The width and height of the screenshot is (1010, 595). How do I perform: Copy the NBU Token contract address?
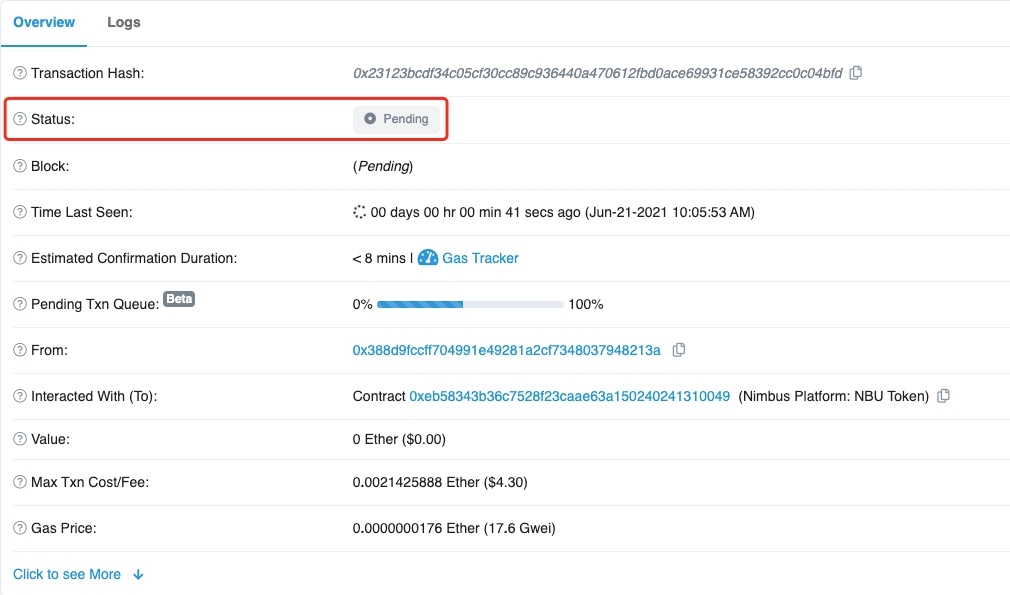click(x=943, y=396)
